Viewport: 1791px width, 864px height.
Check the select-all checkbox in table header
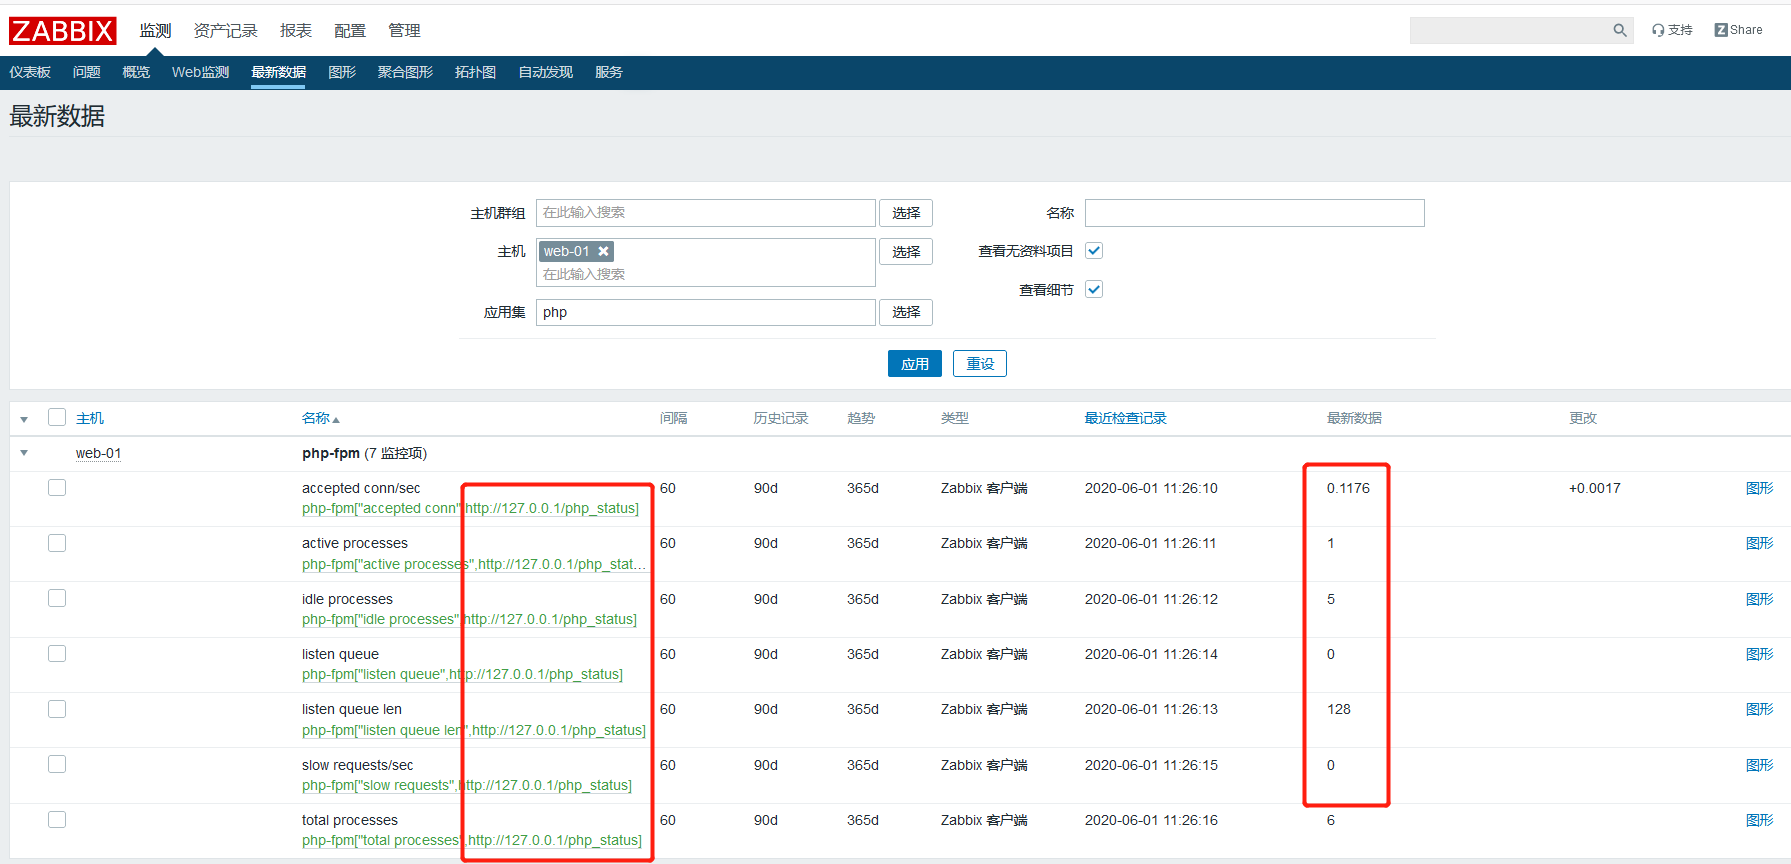click(57, 417)
